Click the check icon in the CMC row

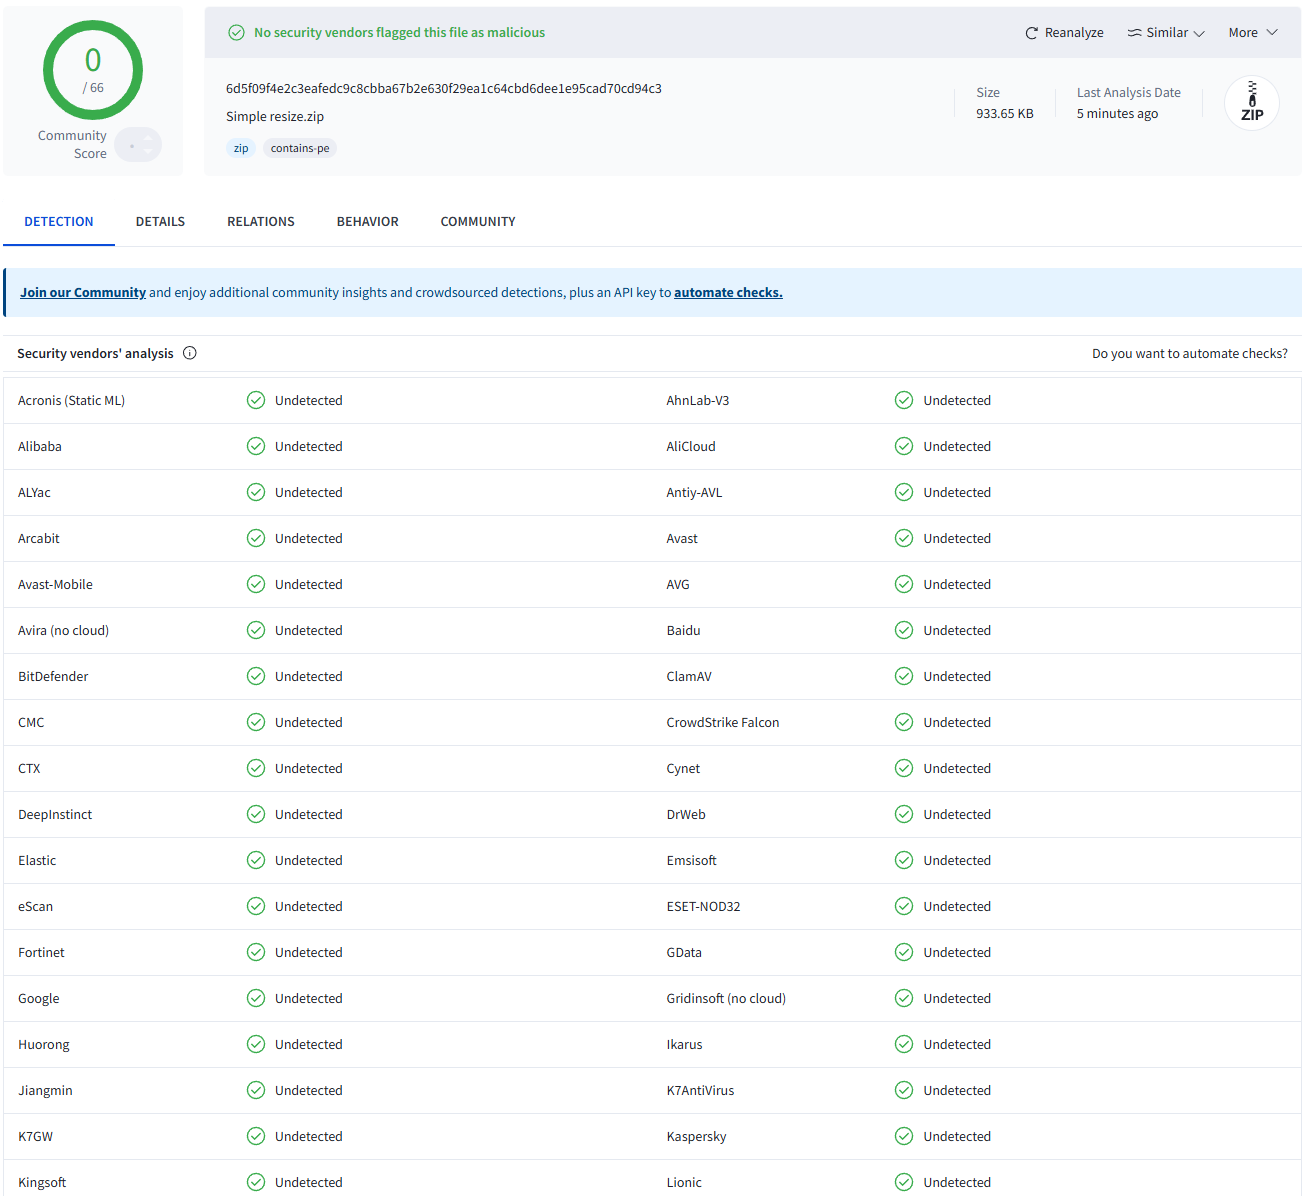tap(256, 722)
